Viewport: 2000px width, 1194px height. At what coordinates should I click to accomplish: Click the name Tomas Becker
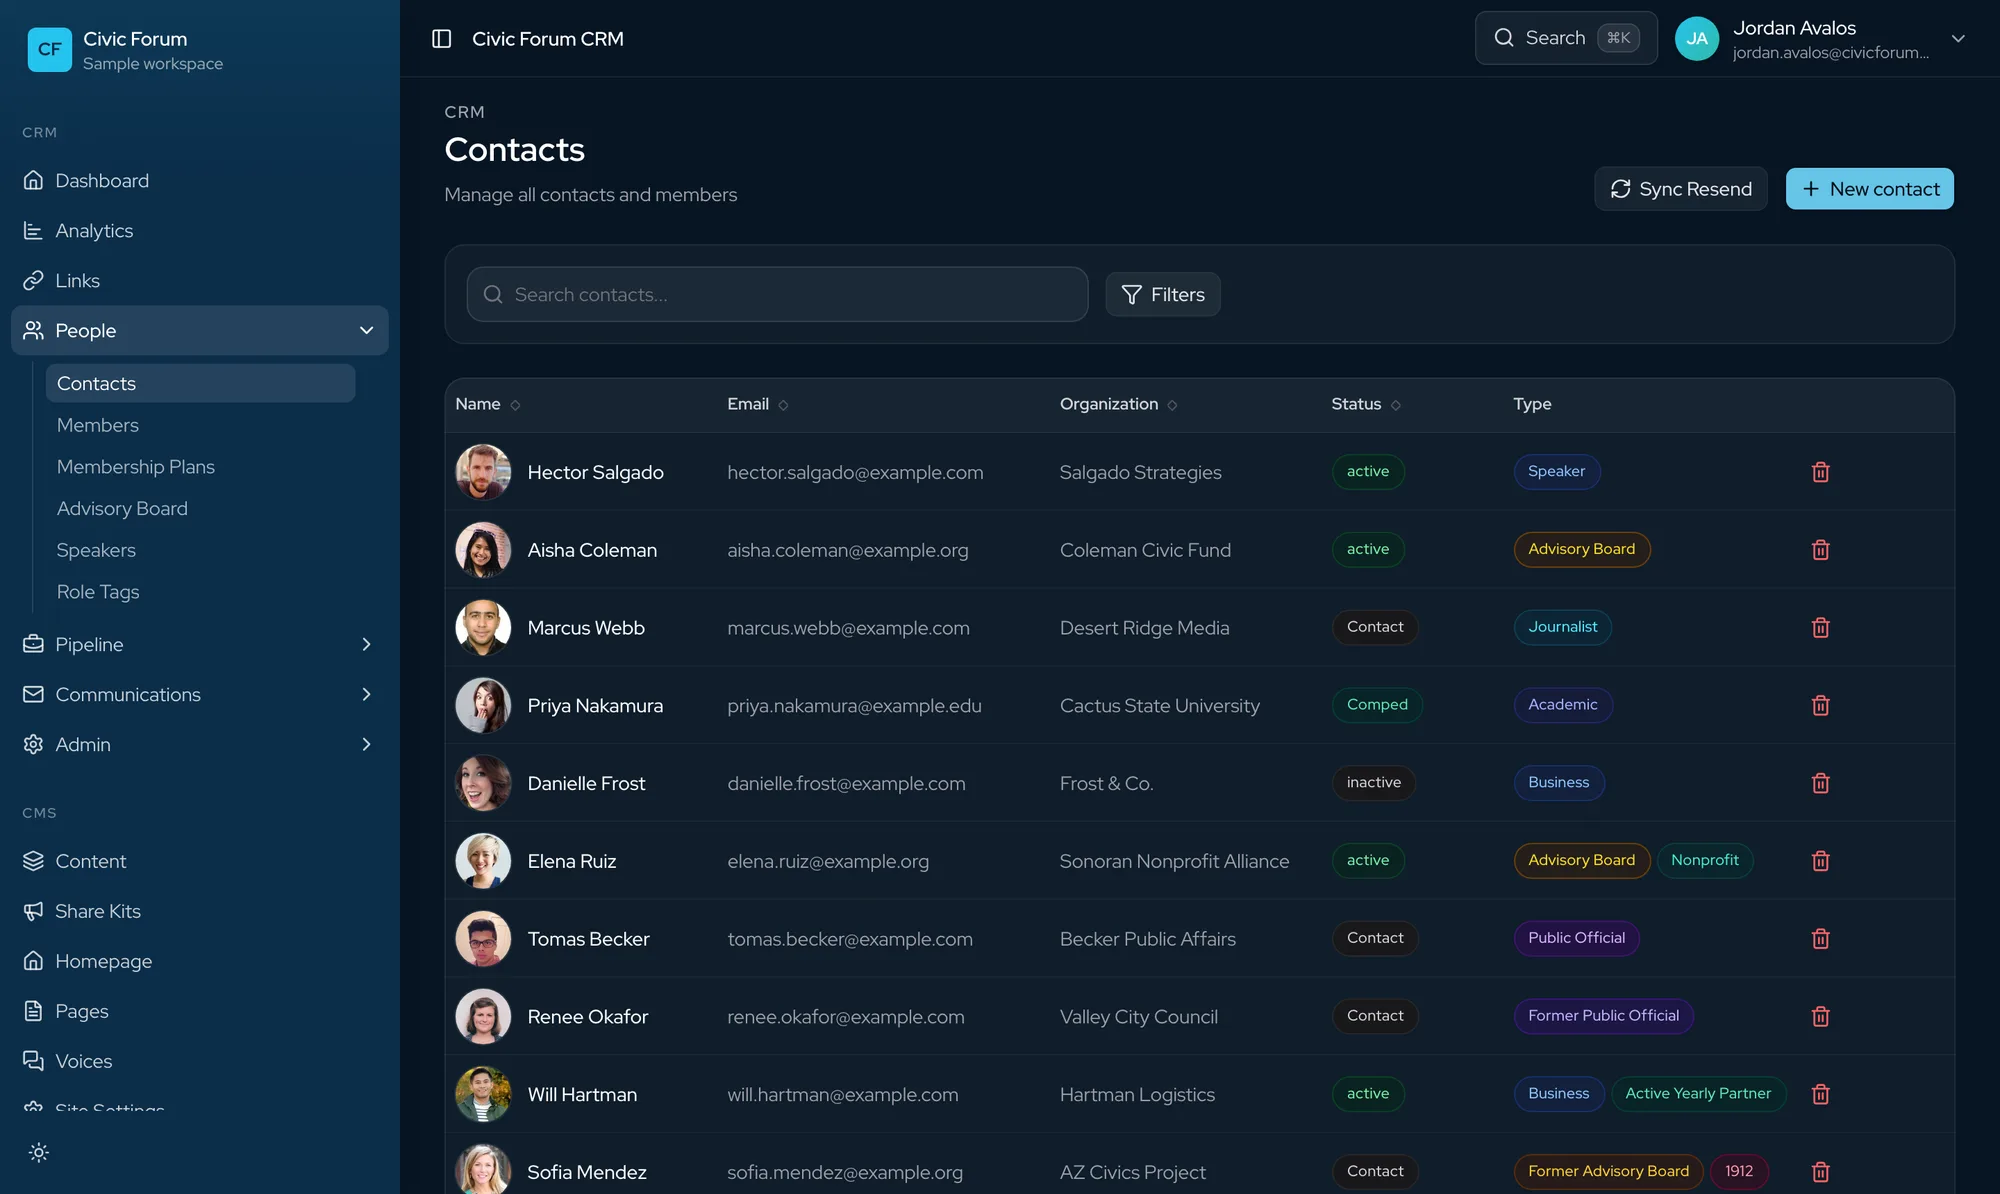point(588,939)
